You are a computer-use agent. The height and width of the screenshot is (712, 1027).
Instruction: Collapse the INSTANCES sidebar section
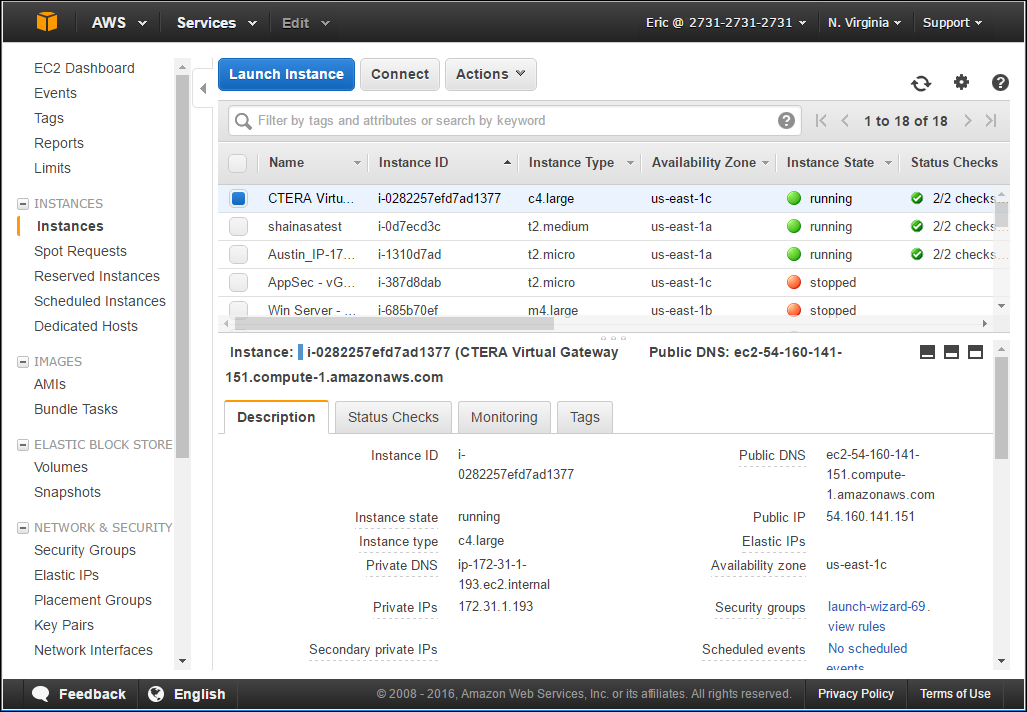click(23, 204)
